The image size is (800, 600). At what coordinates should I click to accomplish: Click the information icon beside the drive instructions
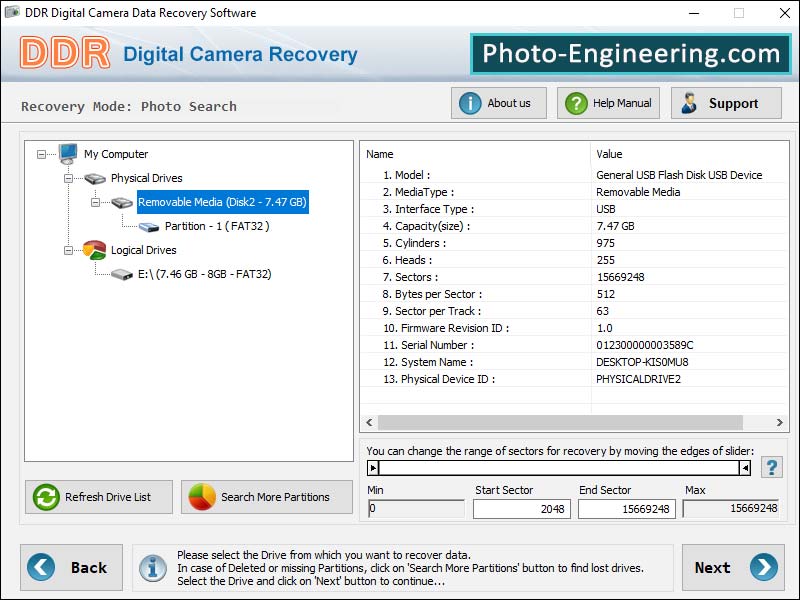tap(153, 567)
